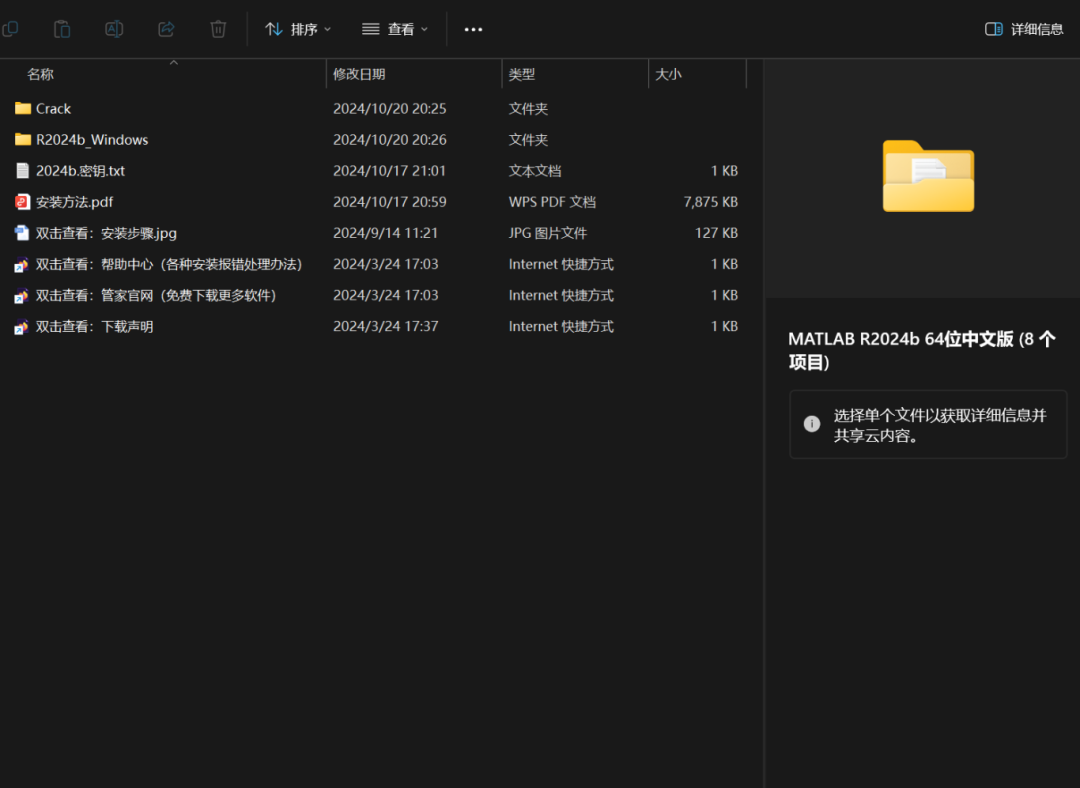This screenshot has width=1080, height=788.
Task: Select the Crack folder icon
Action: click(x=23, y=108)
